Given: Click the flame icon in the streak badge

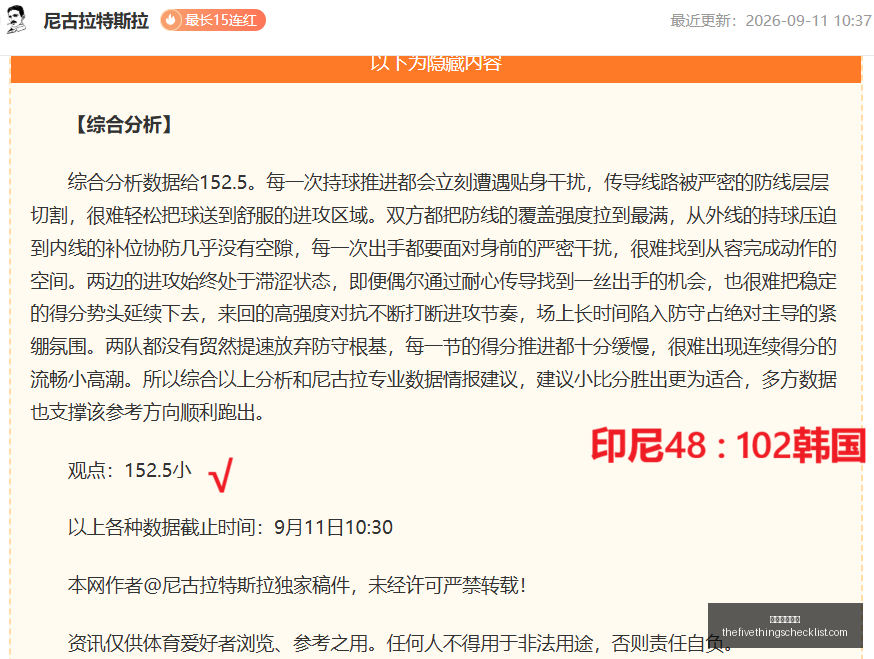Looking at the screenshot, I should pos(171,20).
